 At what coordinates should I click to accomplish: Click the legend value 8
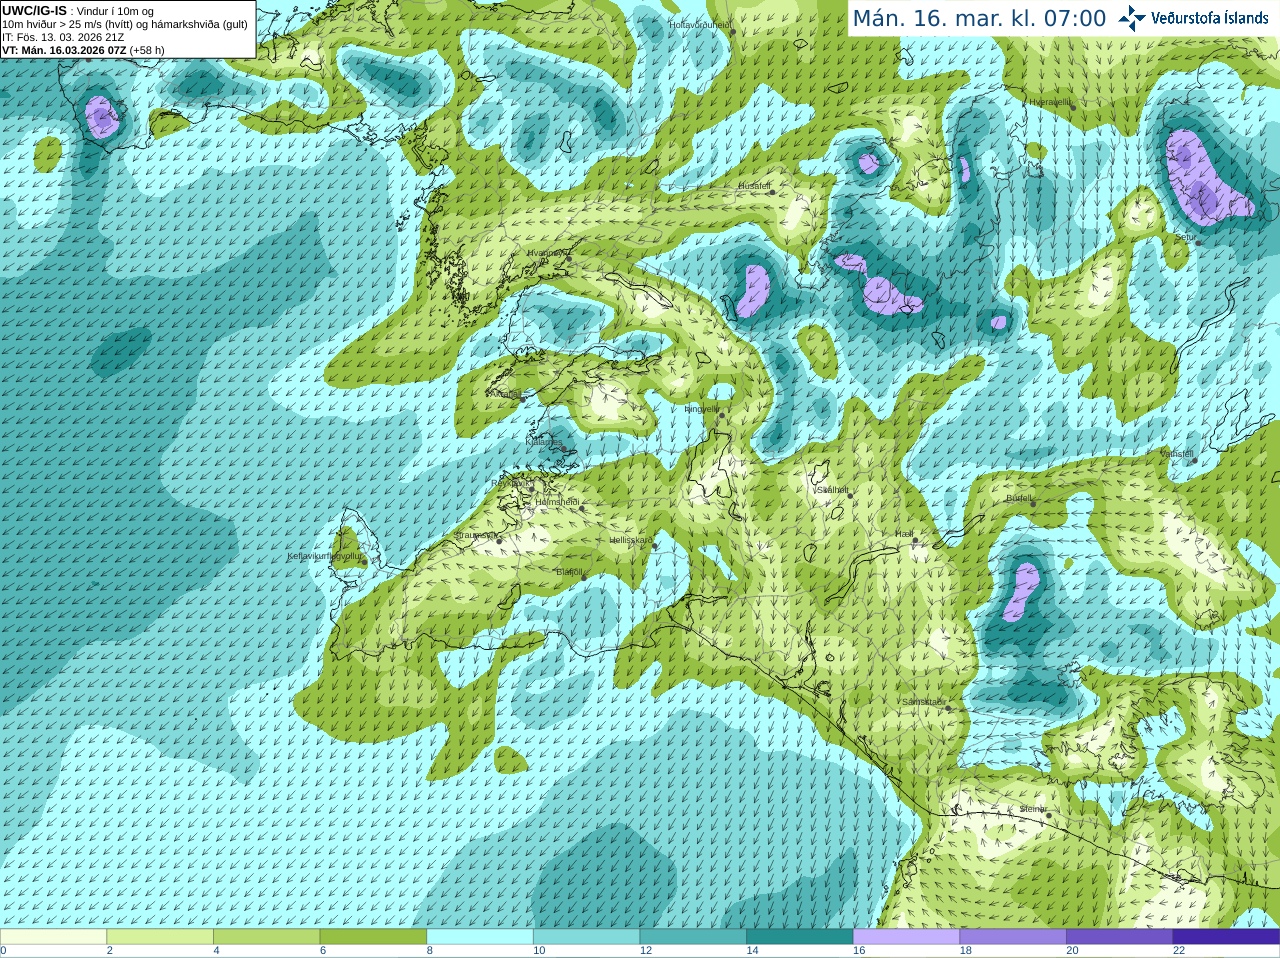(430, 951)
